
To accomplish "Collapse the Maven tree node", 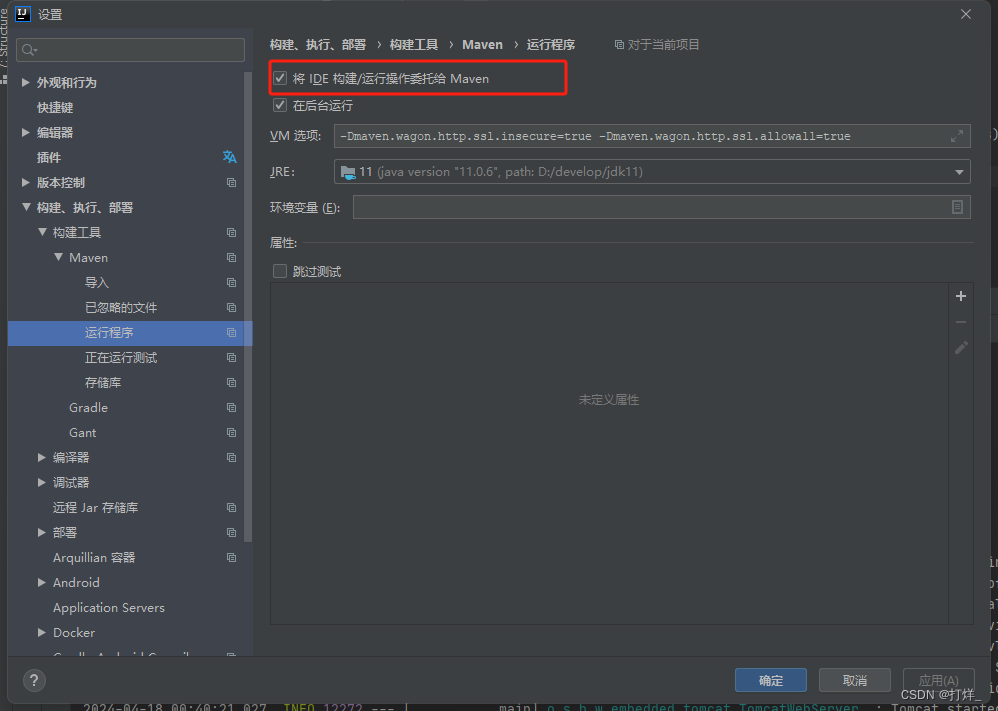I will point(60,257).
